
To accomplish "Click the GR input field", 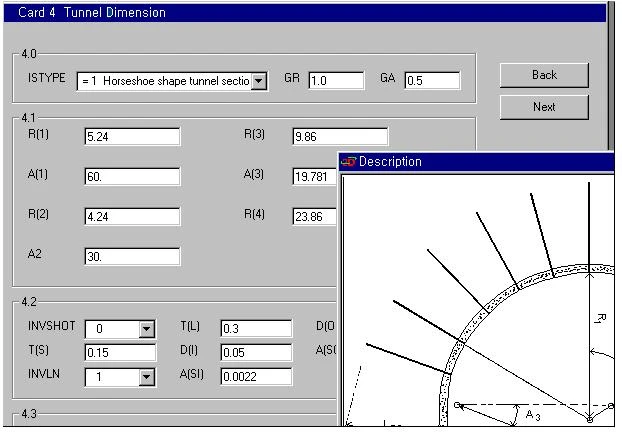I will tap(336, 81).
